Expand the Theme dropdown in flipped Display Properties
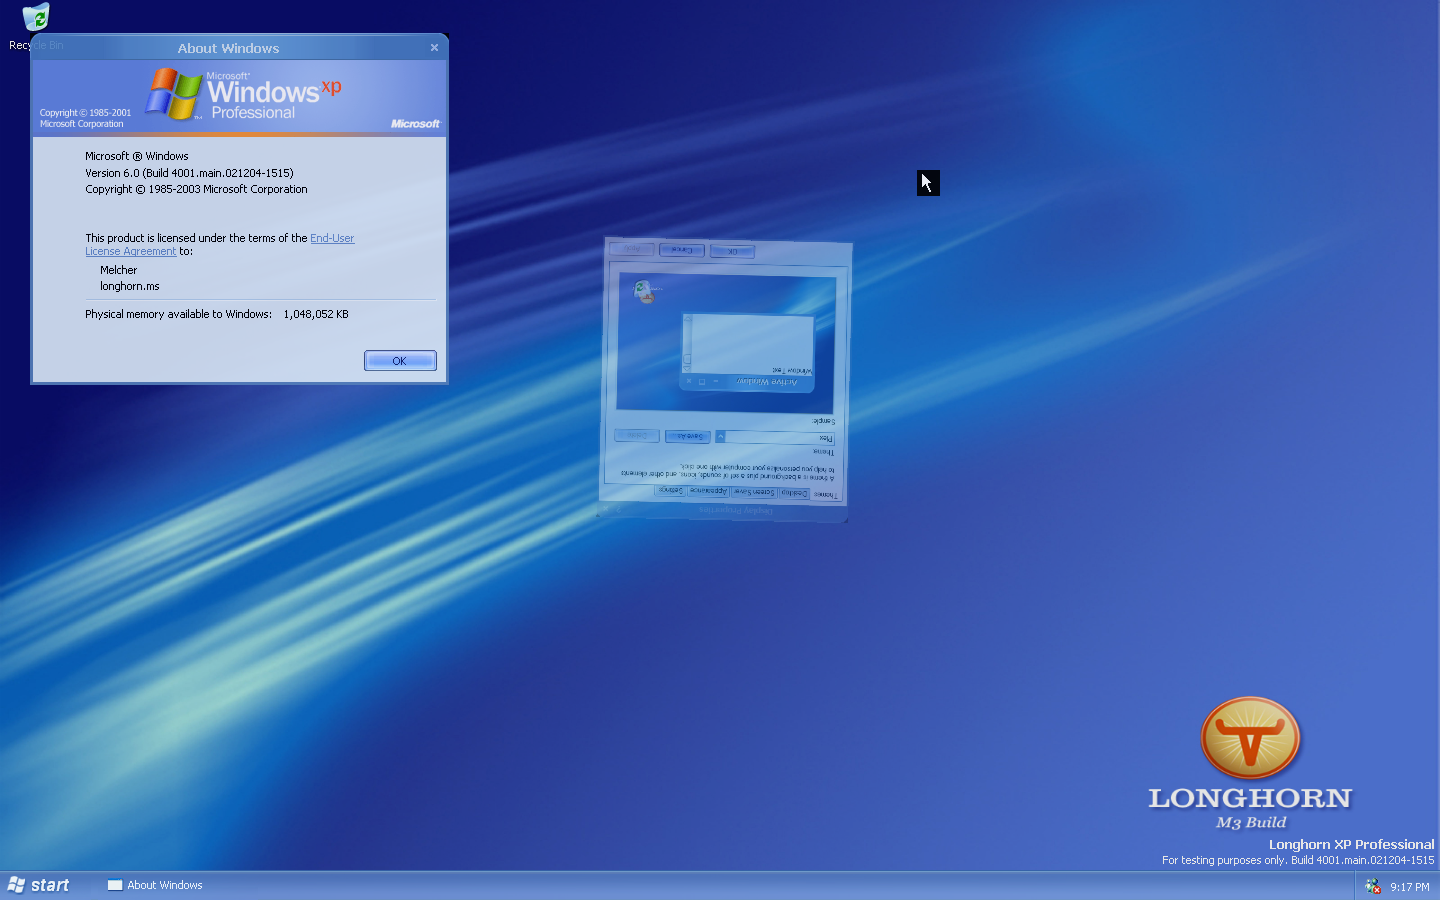Image resolution: width=1440 pixels, height=900 pixels. point(720,437)
